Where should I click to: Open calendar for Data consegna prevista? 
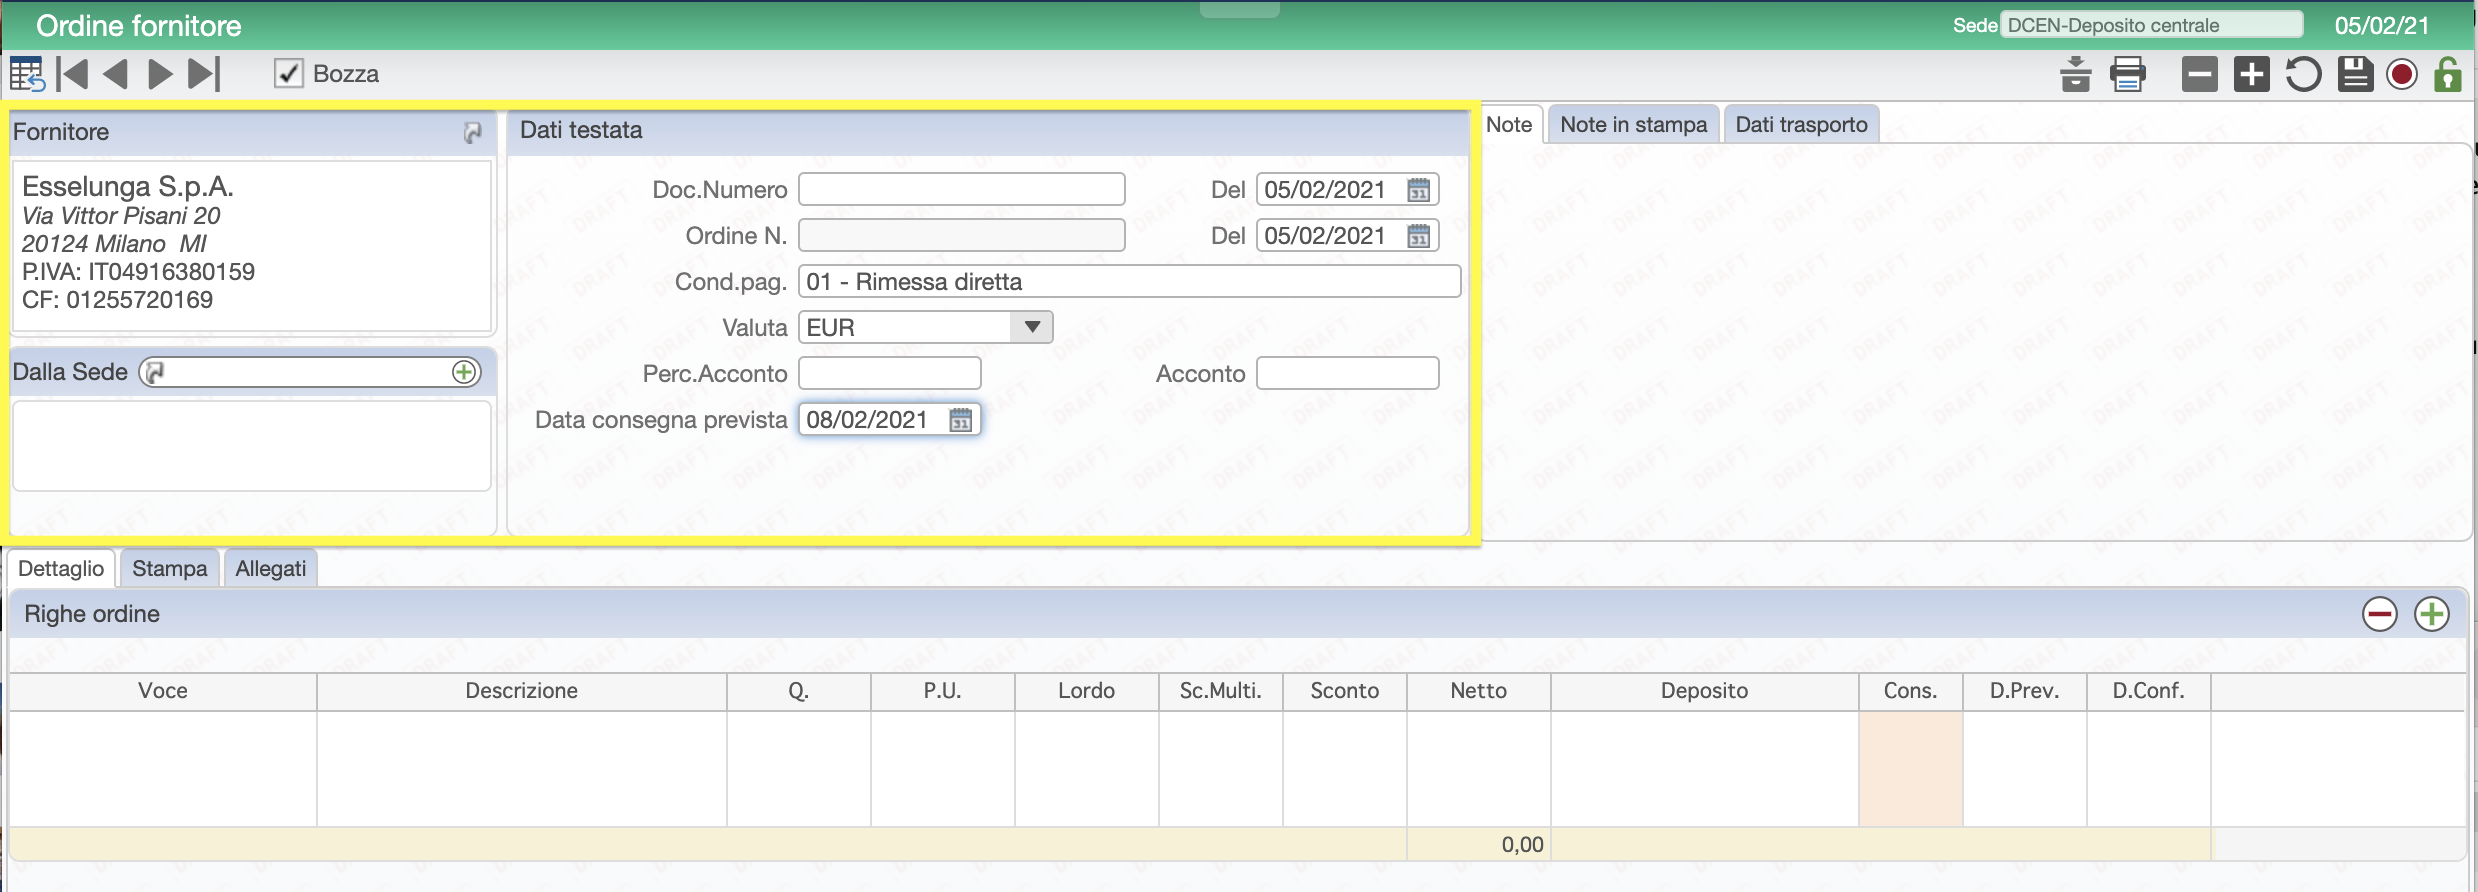pos(960,420)
